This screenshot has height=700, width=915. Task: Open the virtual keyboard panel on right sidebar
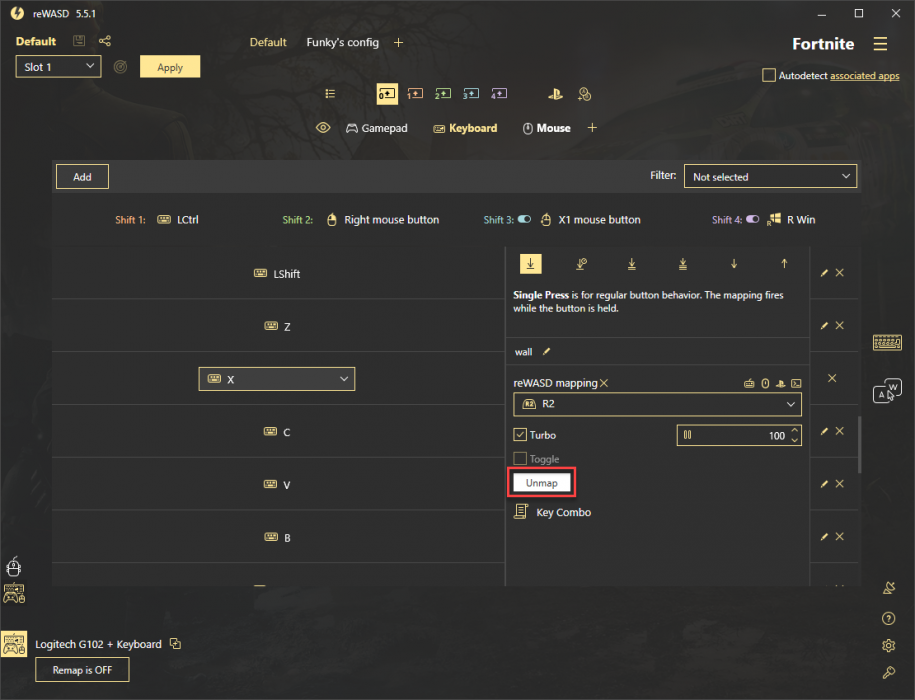(887, 342)
